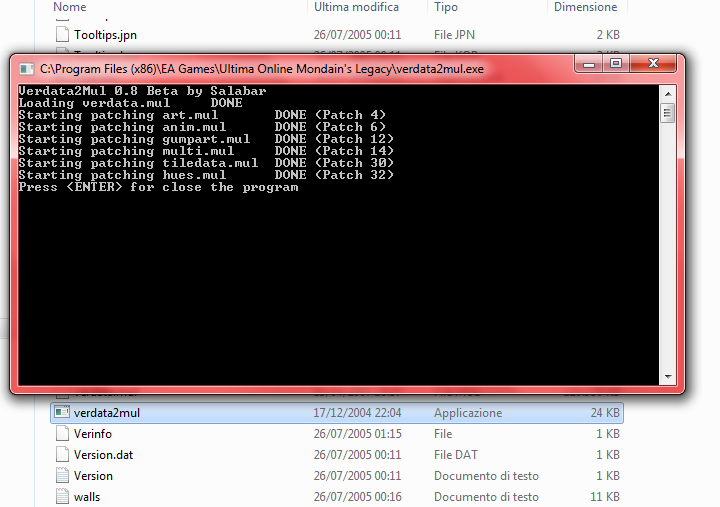Sort files by the Tipo column header

[446, 7]
